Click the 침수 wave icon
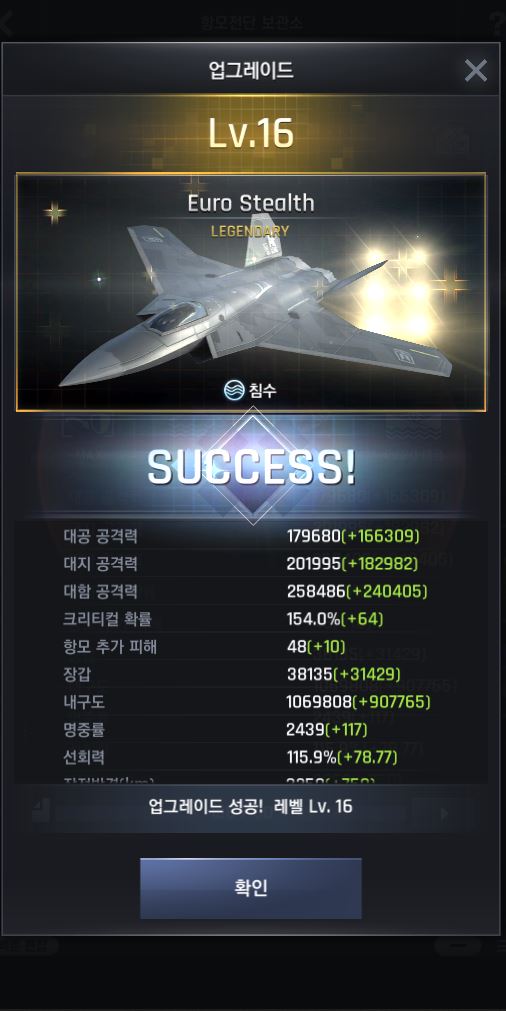Viewport: 506px width, 1011px height. pos(233,389)
